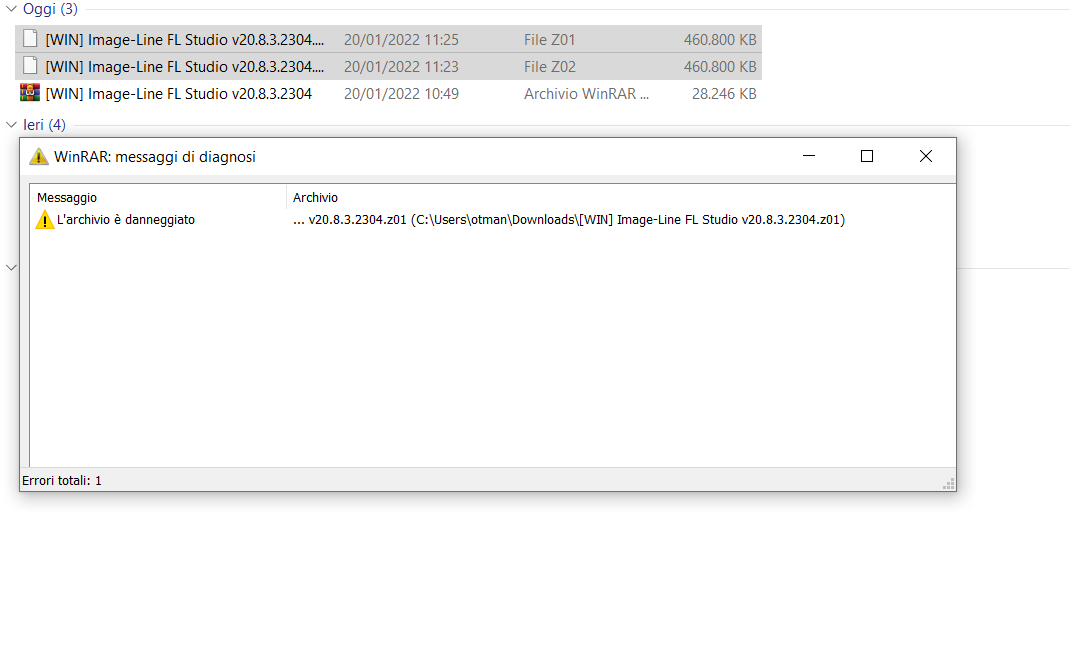
Task: Collapse the Oggi (3) group chevron
Action: pyautogui.click(x=11, y=9)
